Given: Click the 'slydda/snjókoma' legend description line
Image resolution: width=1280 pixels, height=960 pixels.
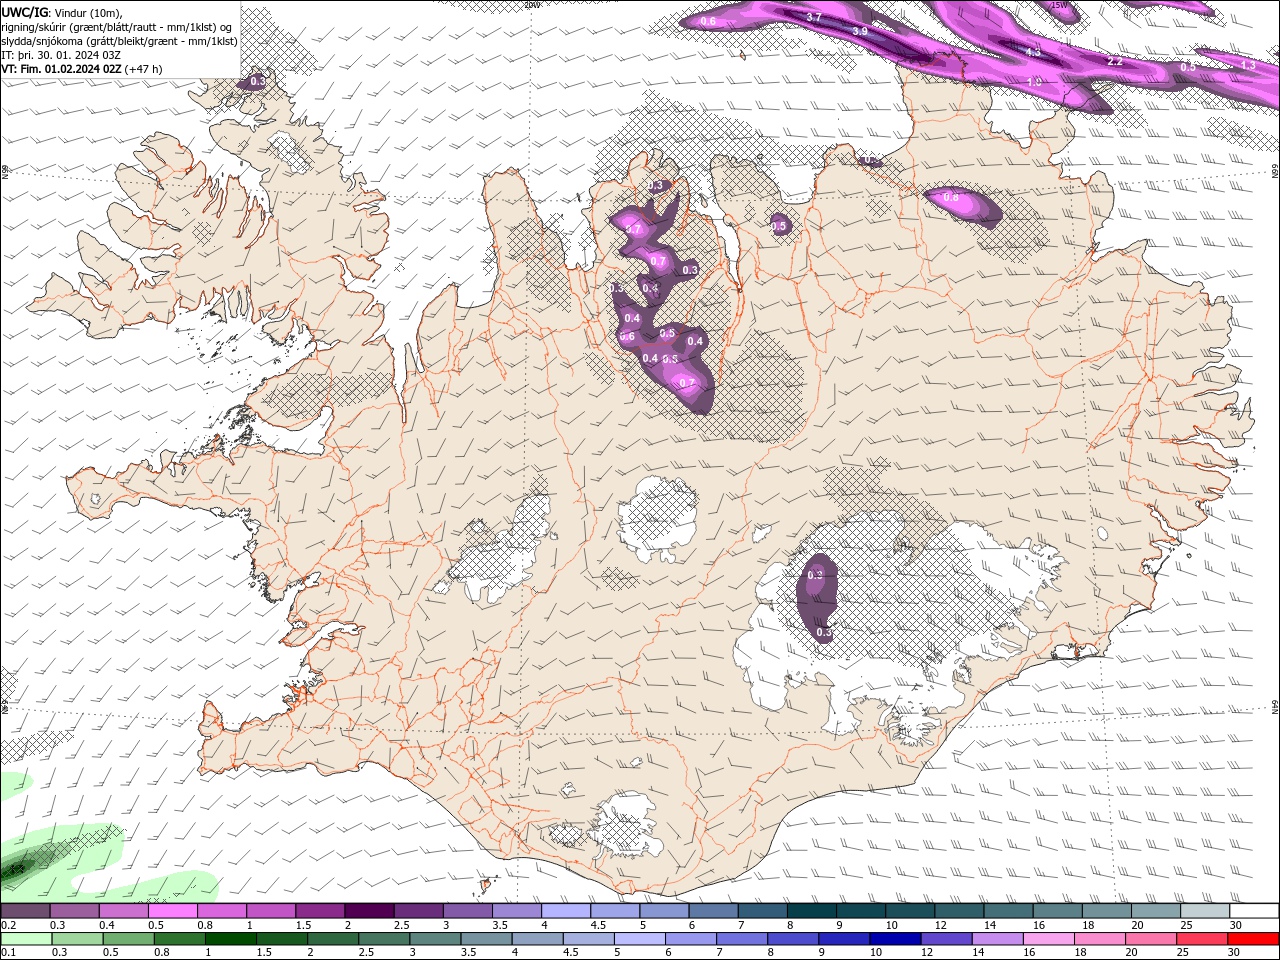Looking at the screenshot, I should pyautogui.click(x=119, y=41).
